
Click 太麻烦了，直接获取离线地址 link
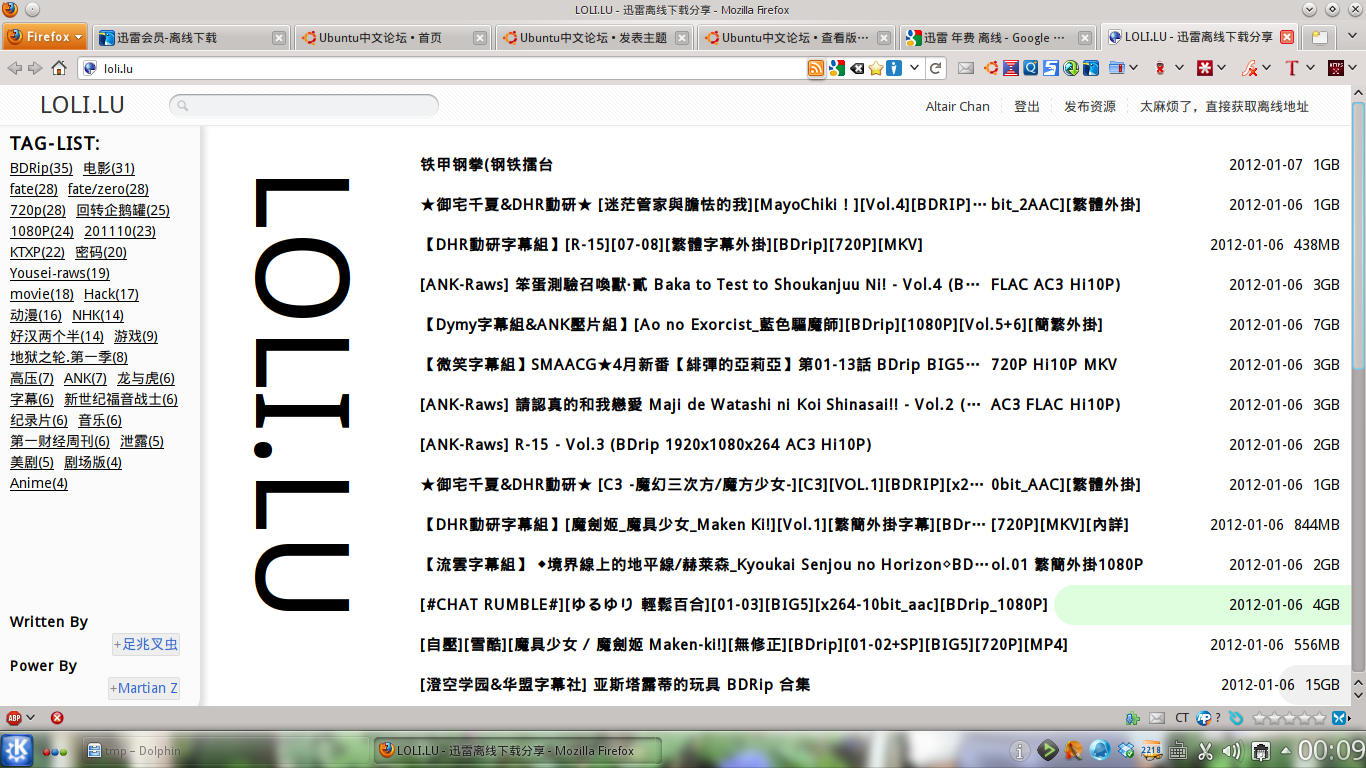coord(1224,106)
